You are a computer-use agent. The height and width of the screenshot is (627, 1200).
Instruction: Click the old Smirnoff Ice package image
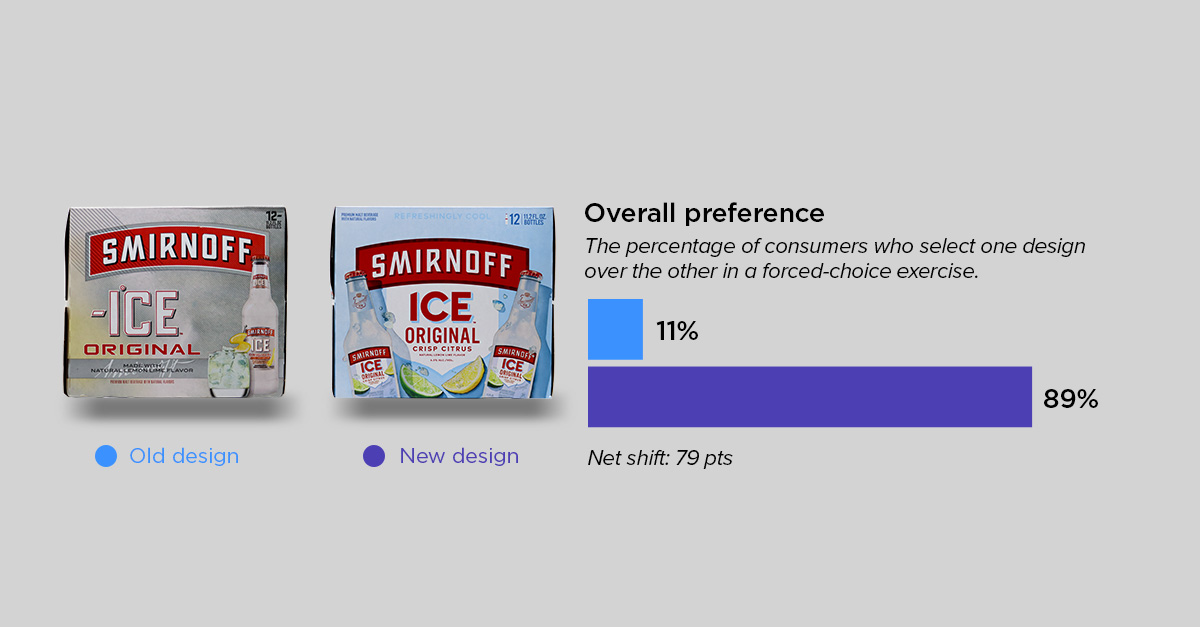pos(176,303)
